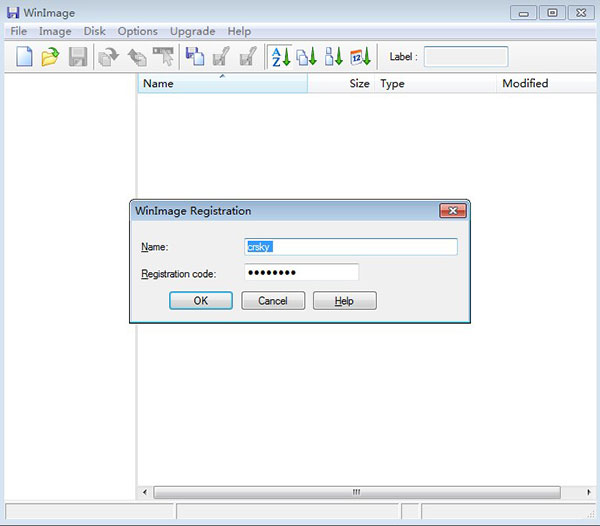Sort files by size icon
The width and height of the screenshot is (600, 526).
(333, 57)
